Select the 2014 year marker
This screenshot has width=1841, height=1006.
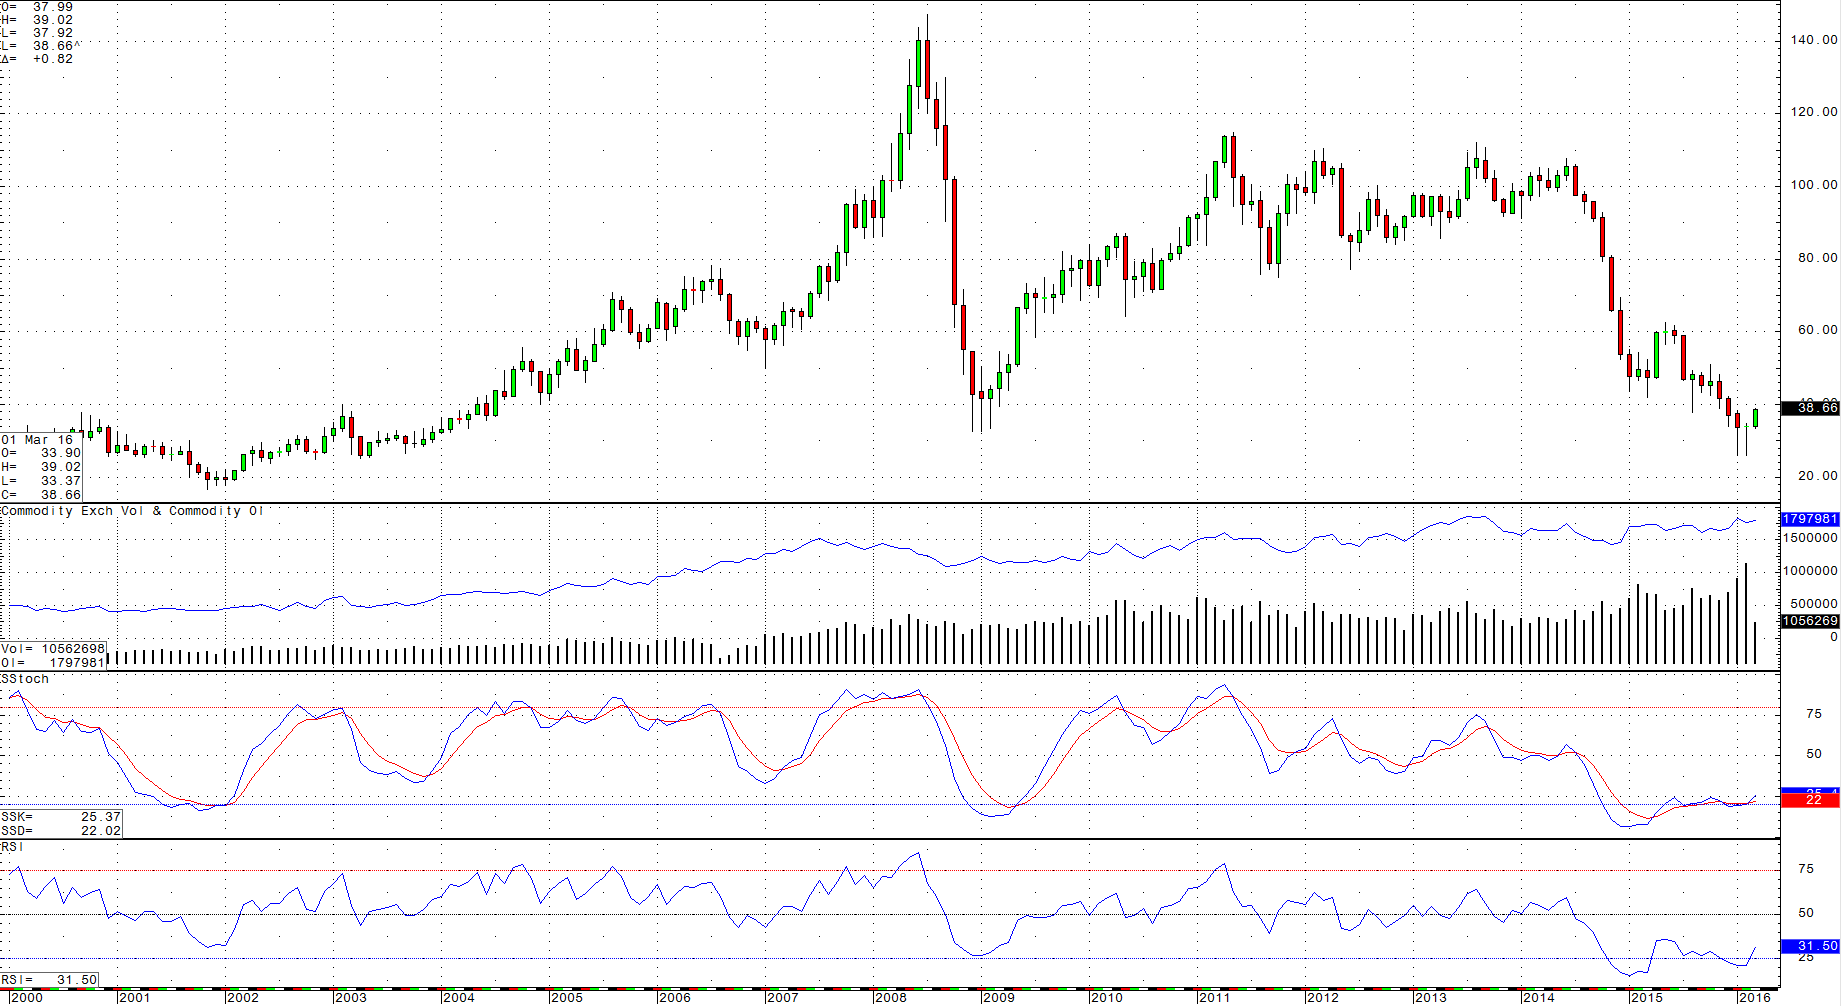pos(1538,997)
